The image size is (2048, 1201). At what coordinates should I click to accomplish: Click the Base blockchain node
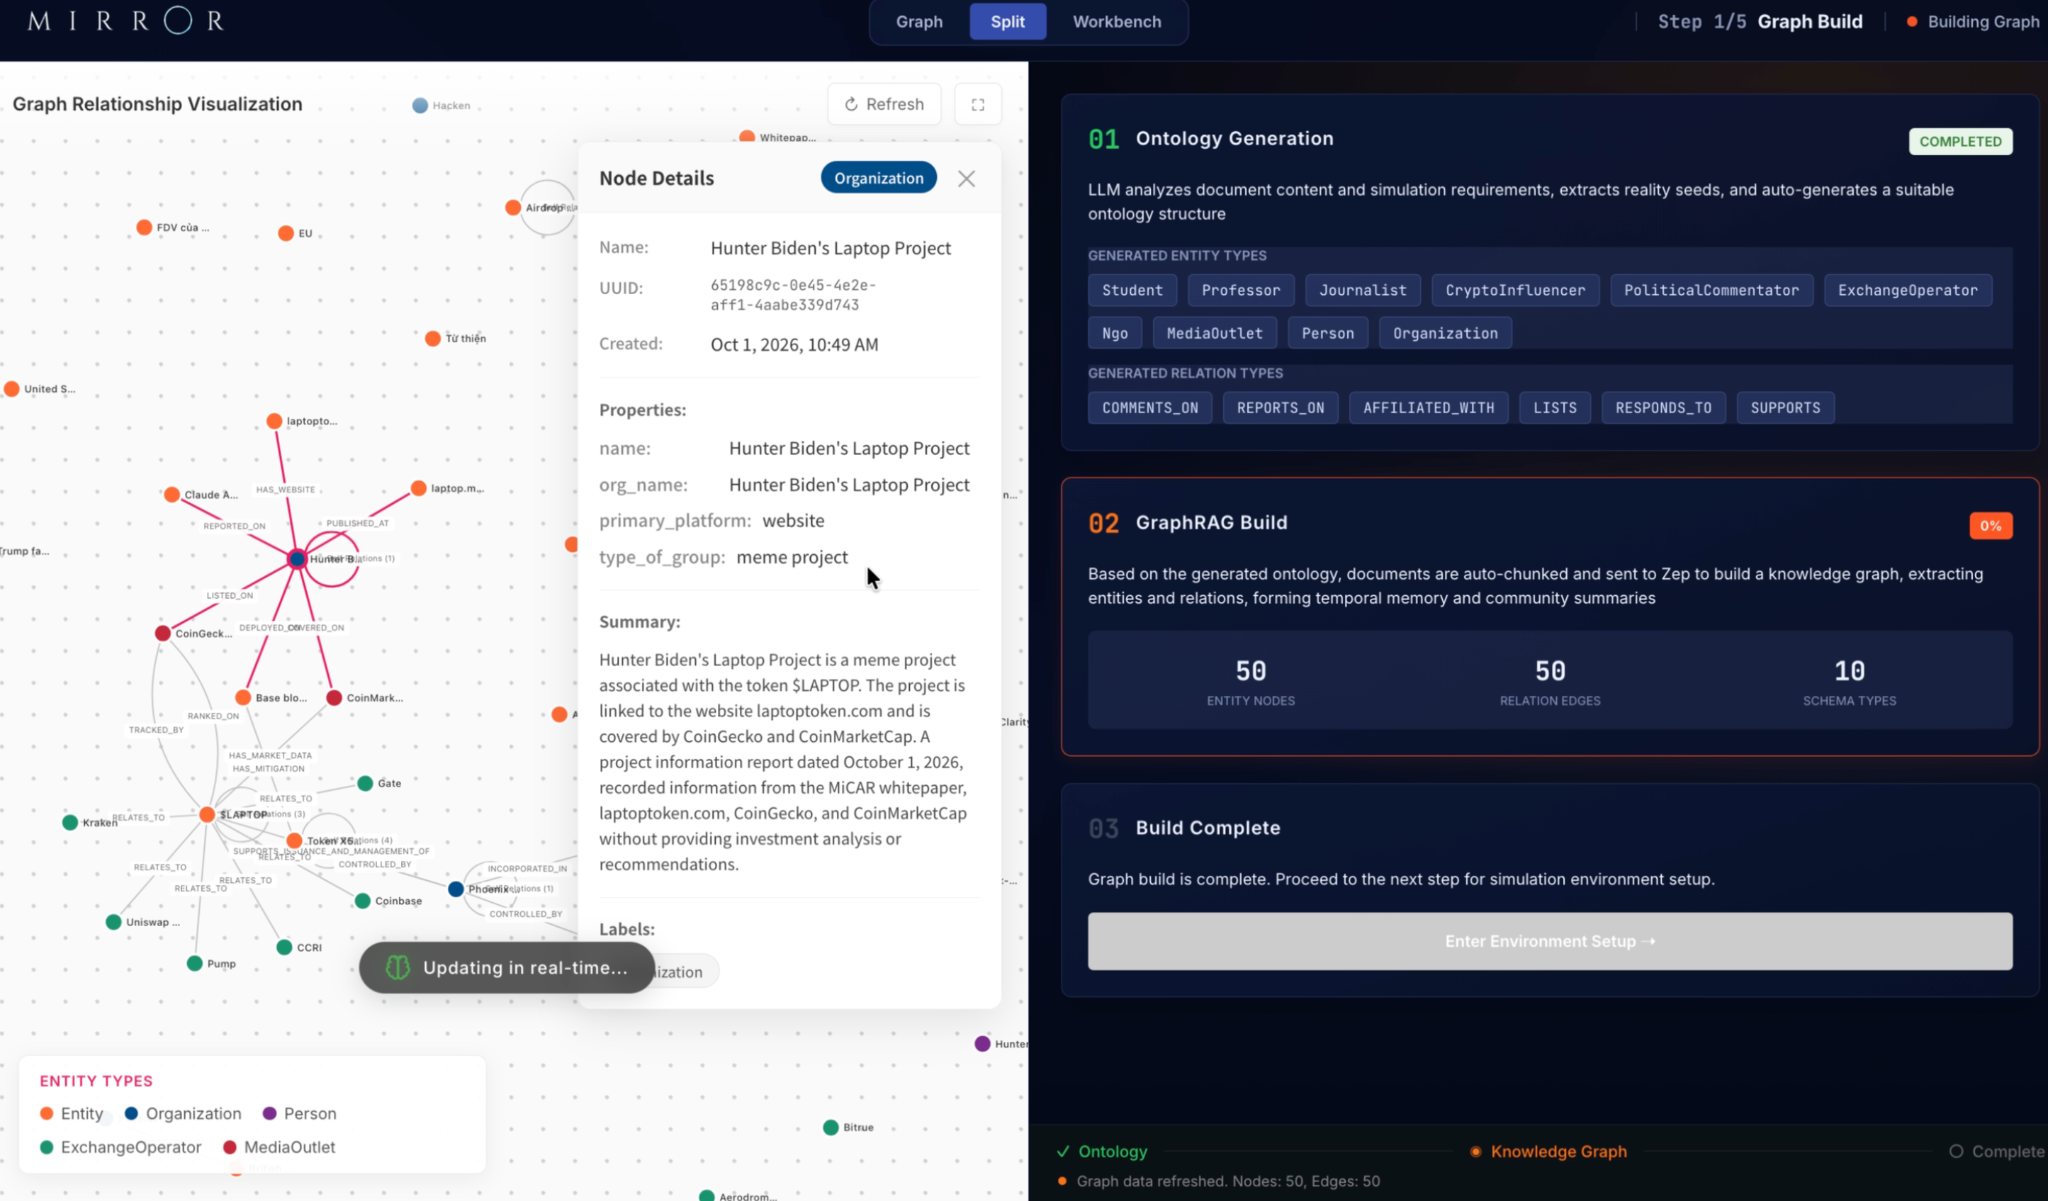pyautogui.click(x=243, y=698)
